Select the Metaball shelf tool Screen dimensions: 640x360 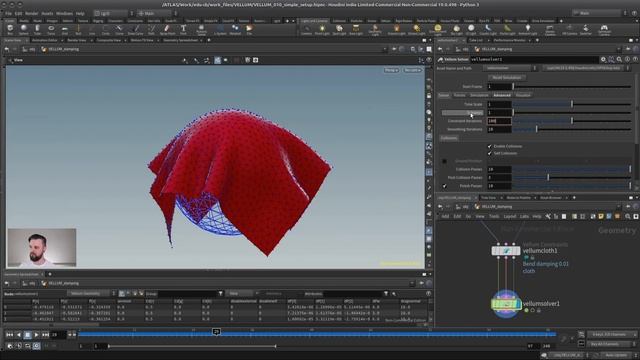pos(235,29)
